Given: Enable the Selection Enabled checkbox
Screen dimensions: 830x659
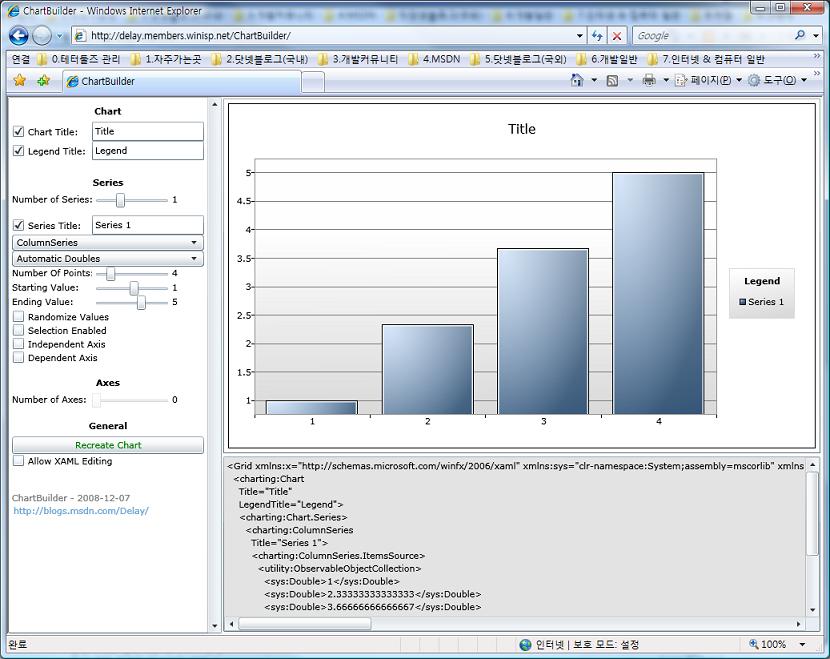Looking at the screenshot, I should coord(19,330).
